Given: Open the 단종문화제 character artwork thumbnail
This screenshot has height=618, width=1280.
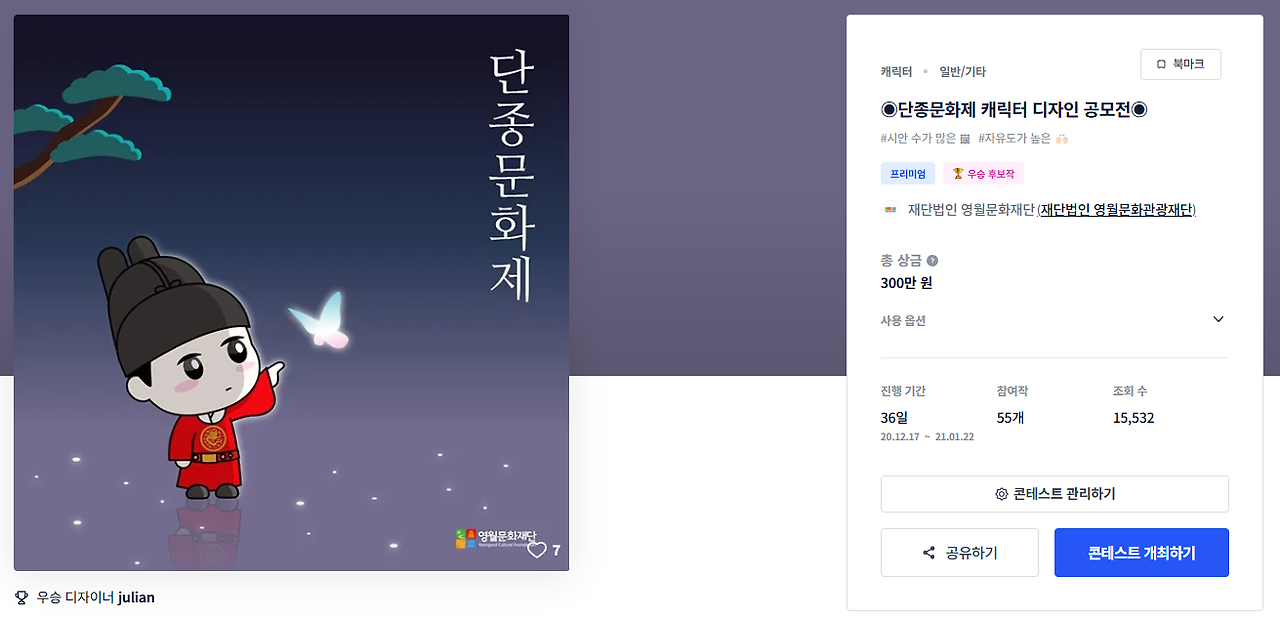Looking at the screenshot, I should point(291,293).
